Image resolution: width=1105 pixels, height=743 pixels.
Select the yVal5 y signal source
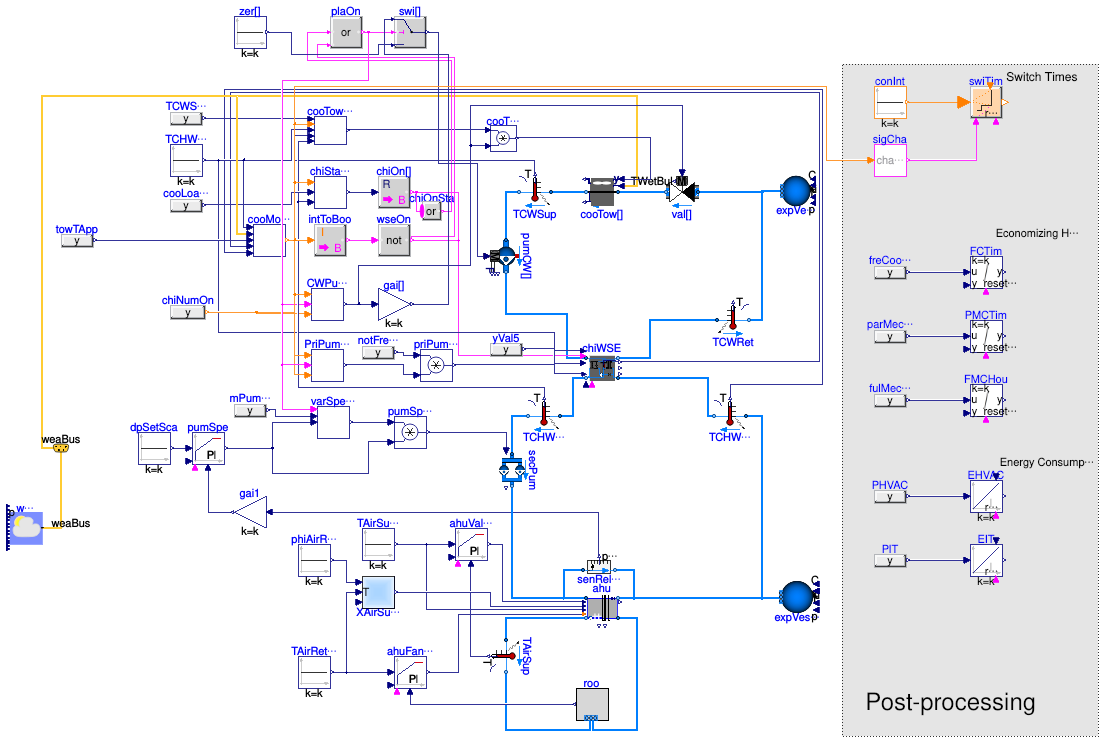pyautogui.click(x=506, y=350)
